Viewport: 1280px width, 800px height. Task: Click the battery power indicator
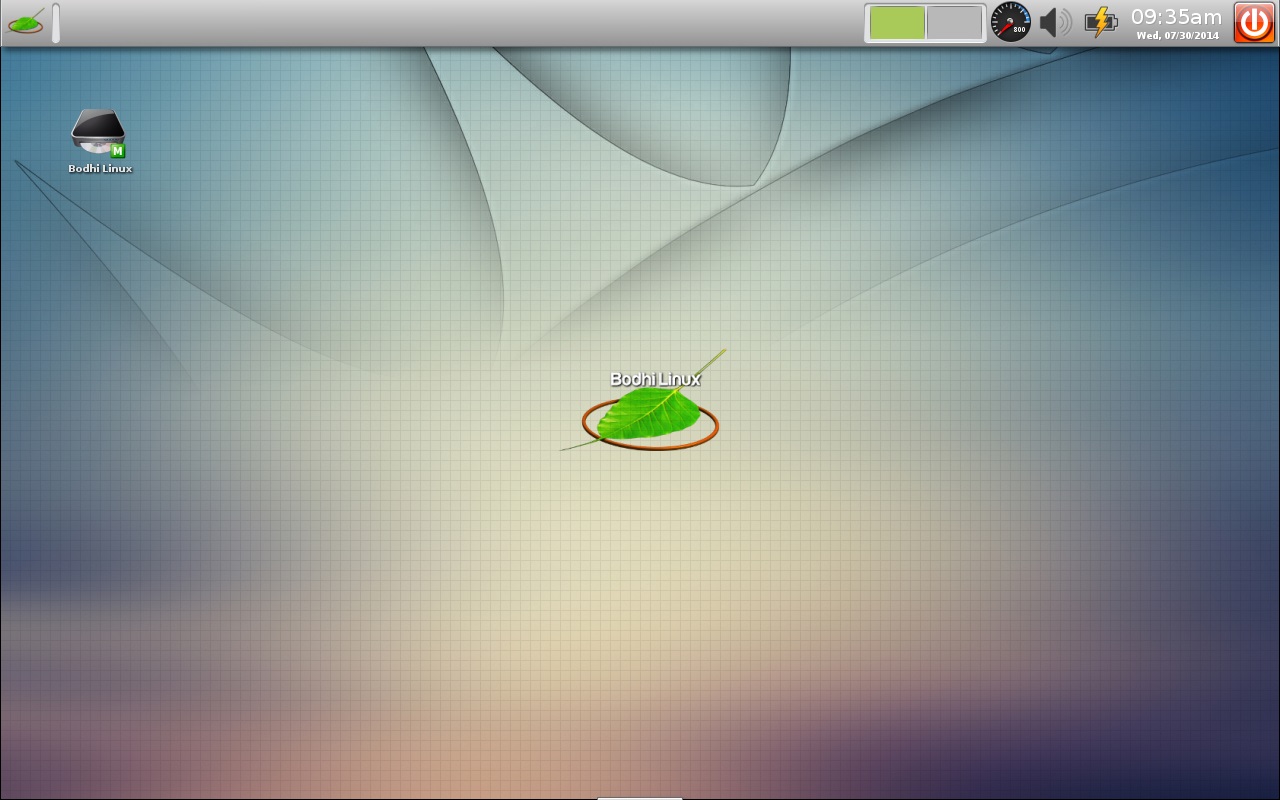pyautogui.click(x=1100, y=22)
